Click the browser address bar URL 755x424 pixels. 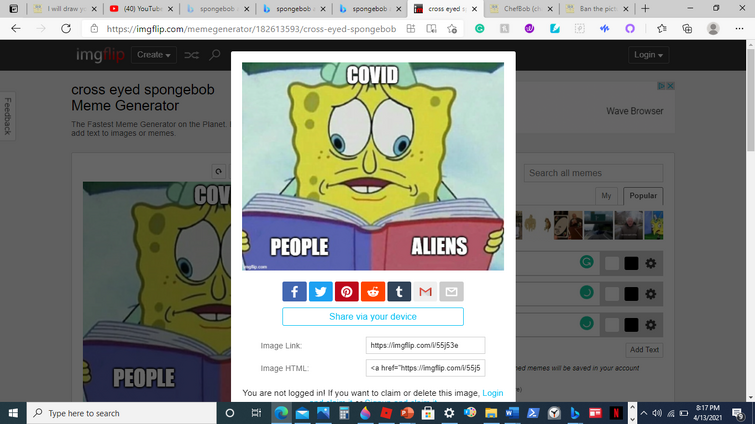tap(251, 29)
